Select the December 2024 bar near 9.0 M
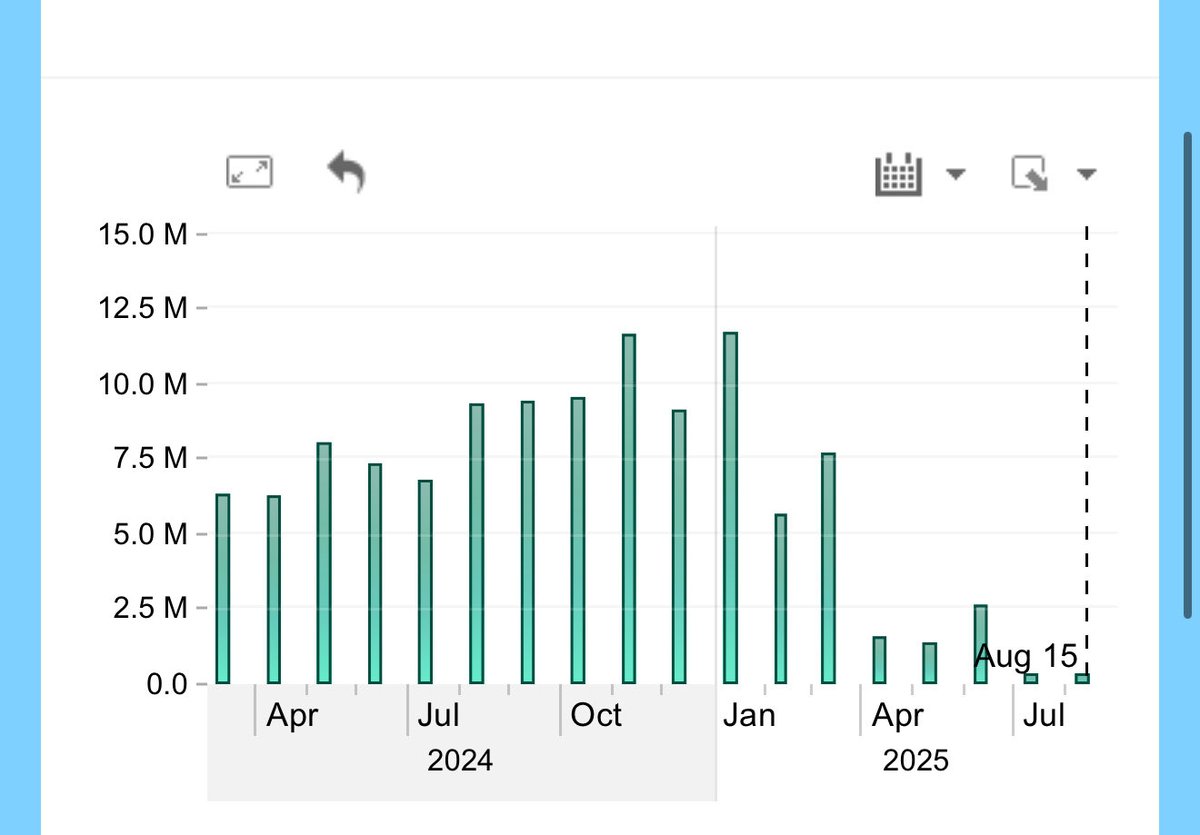This screenshot has height=835, width=1200. tap(680, 547)
